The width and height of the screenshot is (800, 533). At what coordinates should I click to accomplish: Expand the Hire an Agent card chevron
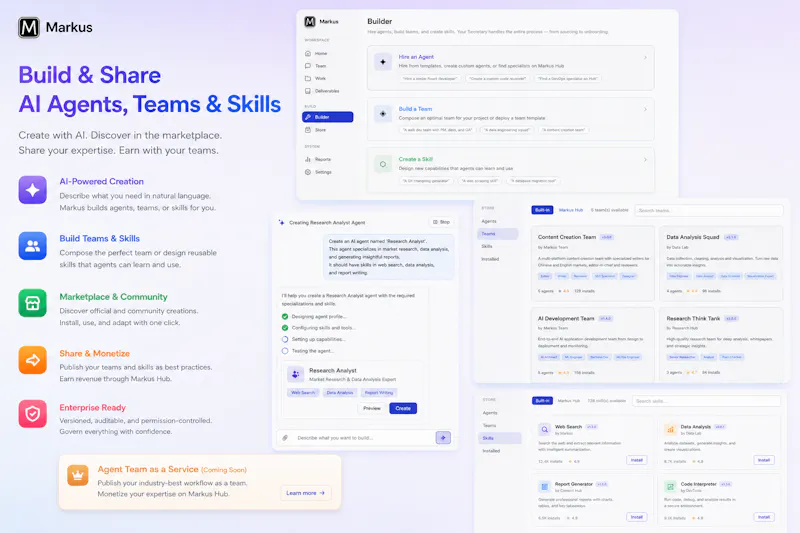[645, 57]
